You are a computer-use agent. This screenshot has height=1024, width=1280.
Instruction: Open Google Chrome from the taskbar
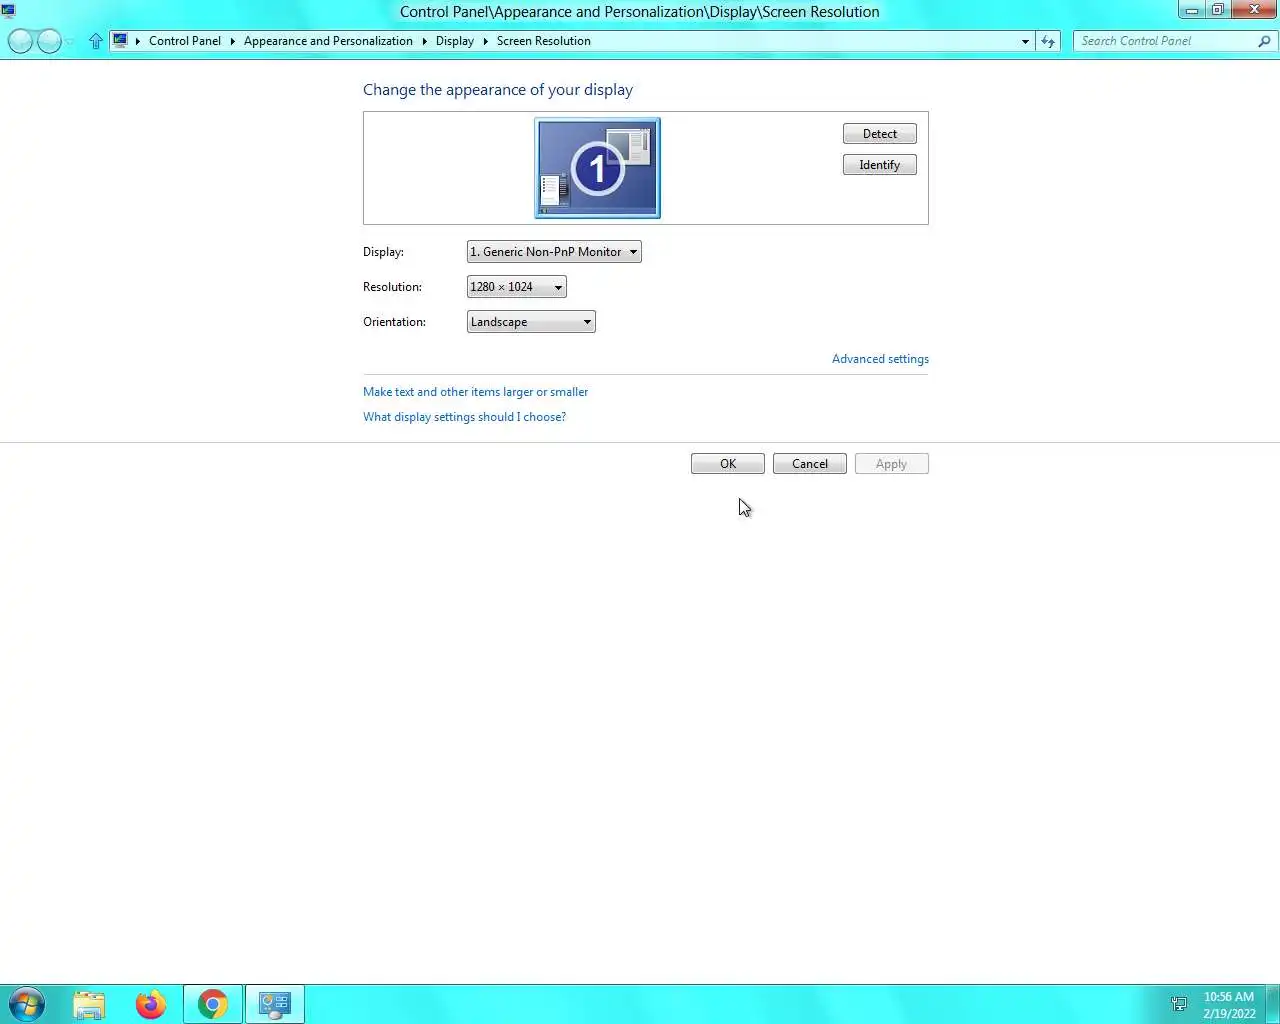click(213, 1004)
